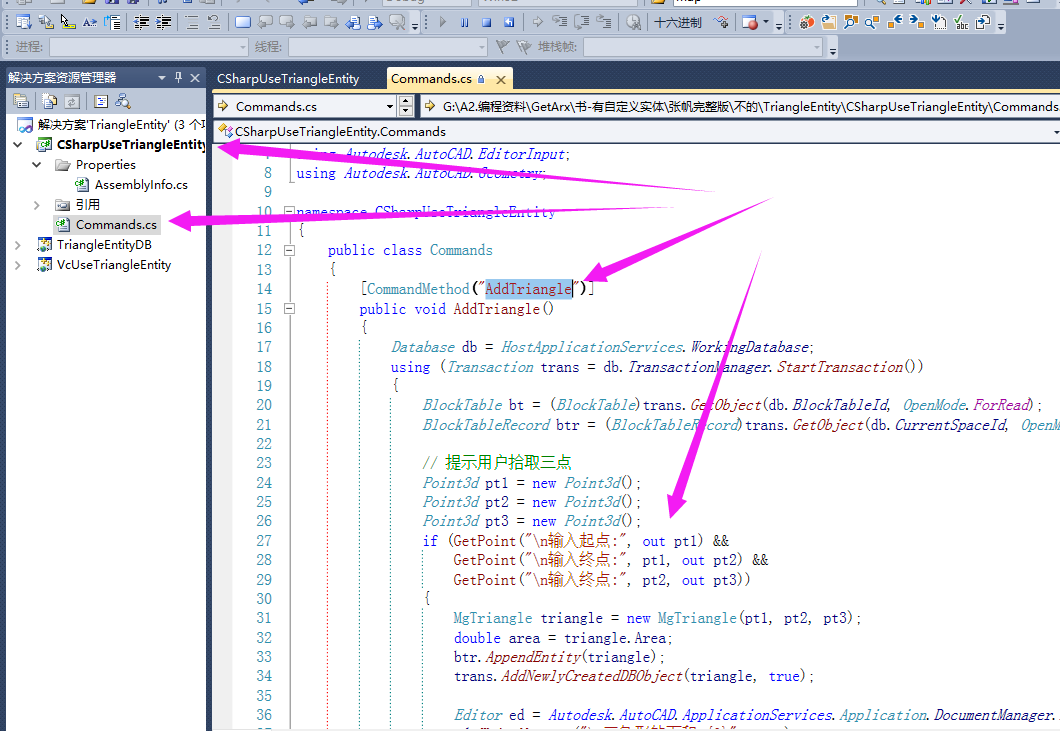
Task: Click the open-file-with-arrow icon
Action: point(828,22)
